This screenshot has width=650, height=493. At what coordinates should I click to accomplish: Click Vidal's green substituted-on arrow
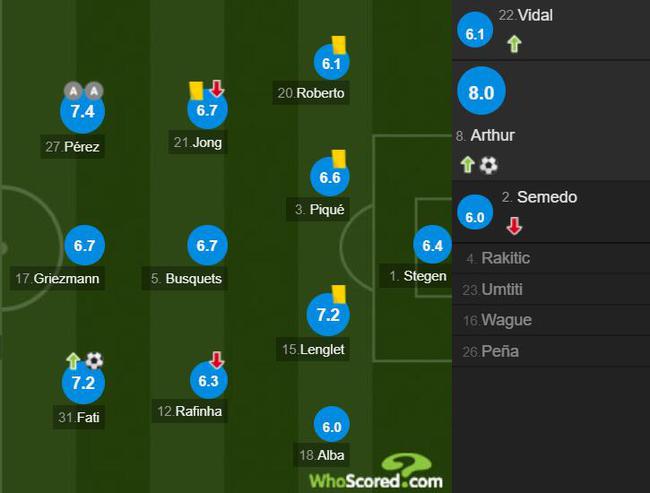click(x=514, y=44)
